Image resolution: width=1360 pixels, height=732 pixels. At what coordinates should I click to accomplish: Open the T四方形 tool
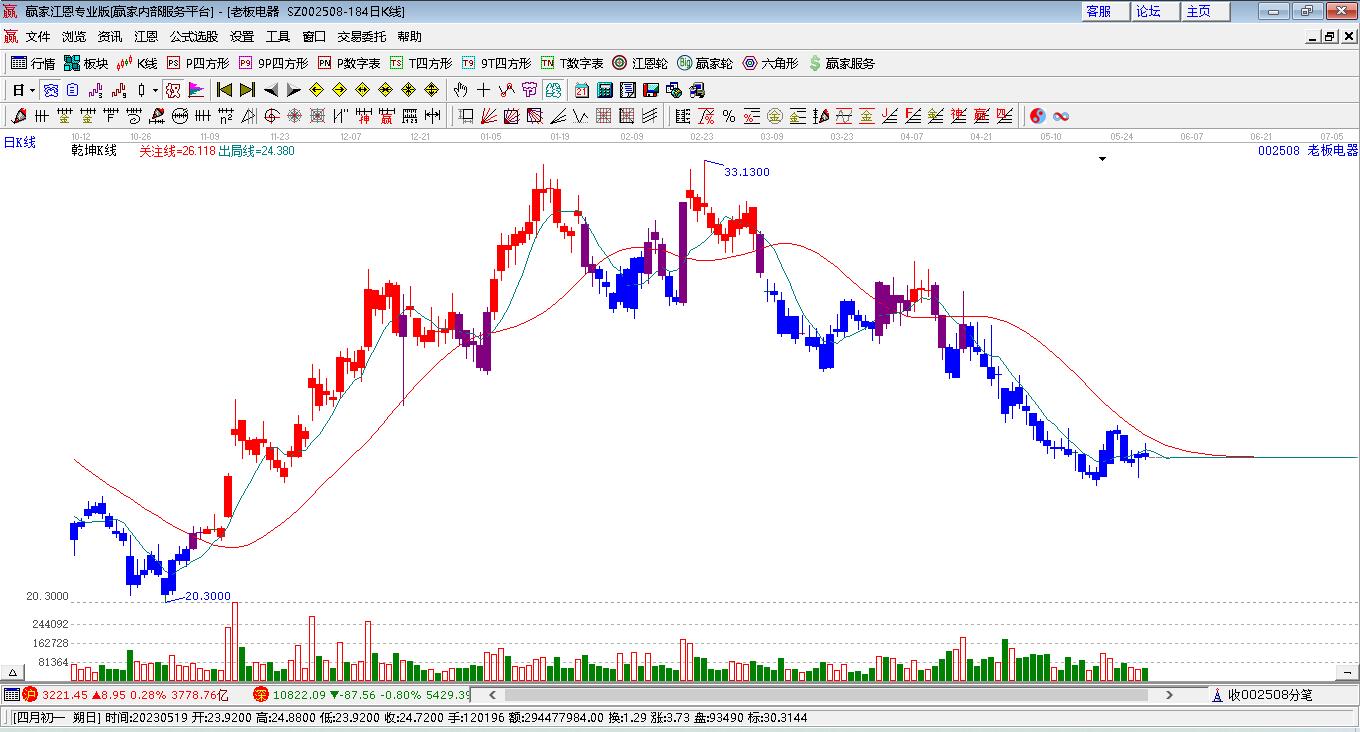click(x=421, y=63)
